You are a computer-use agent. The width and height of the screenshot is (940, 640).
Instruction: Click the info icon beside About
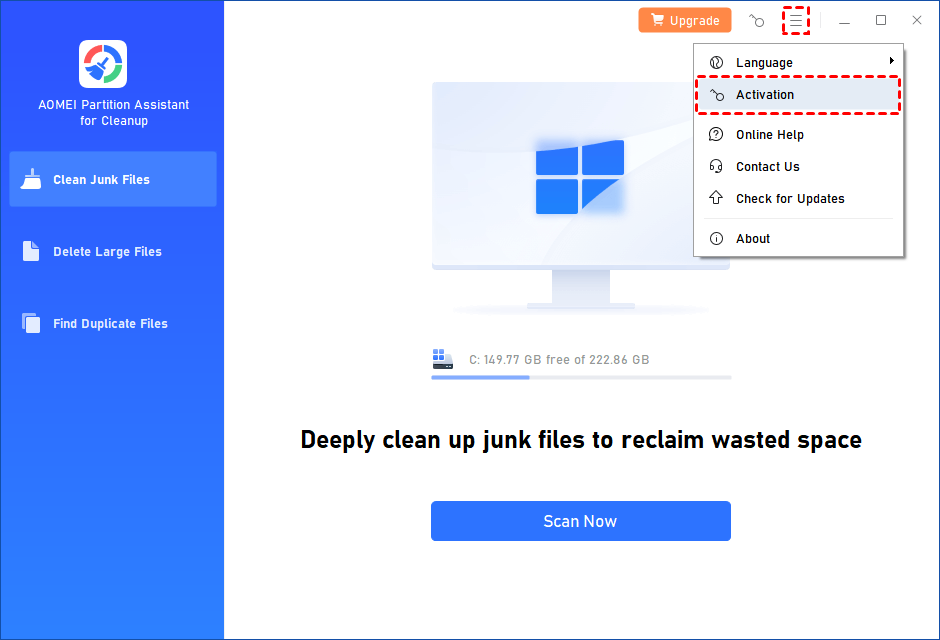tap(716, 239)
